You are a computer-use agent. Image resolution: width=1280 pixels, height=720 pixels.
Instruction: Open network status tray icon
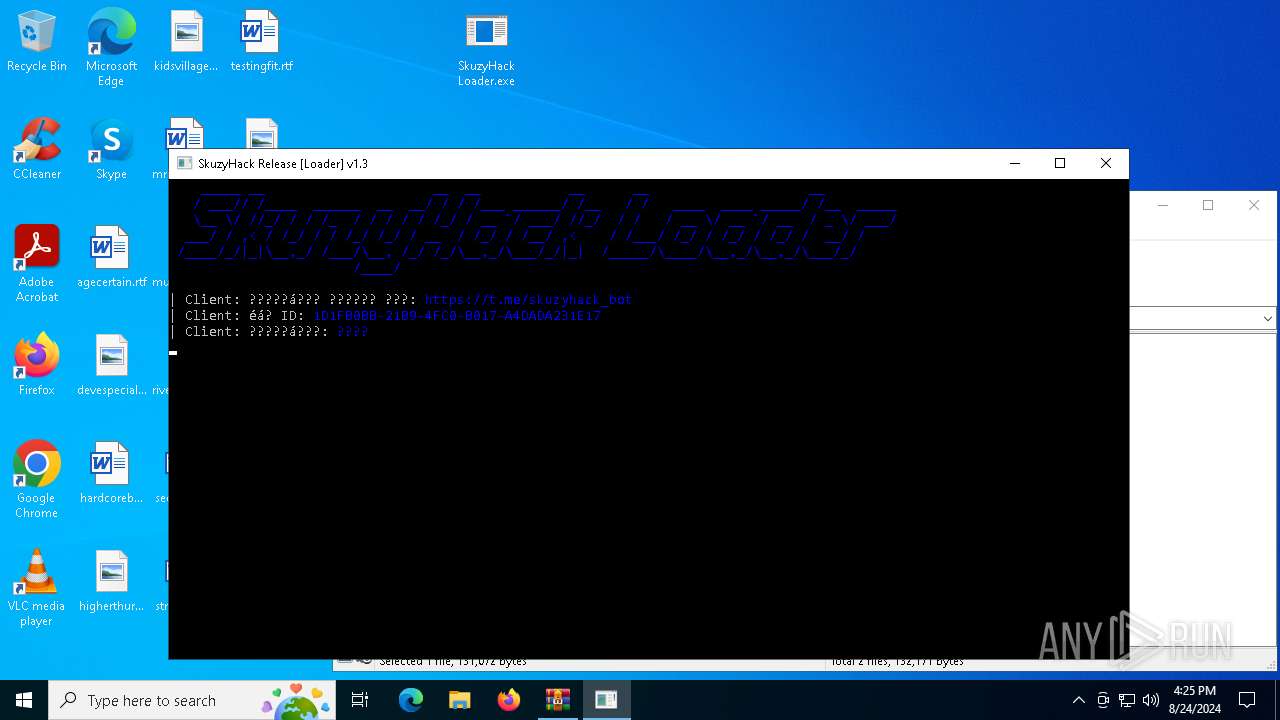point(1127,700)
